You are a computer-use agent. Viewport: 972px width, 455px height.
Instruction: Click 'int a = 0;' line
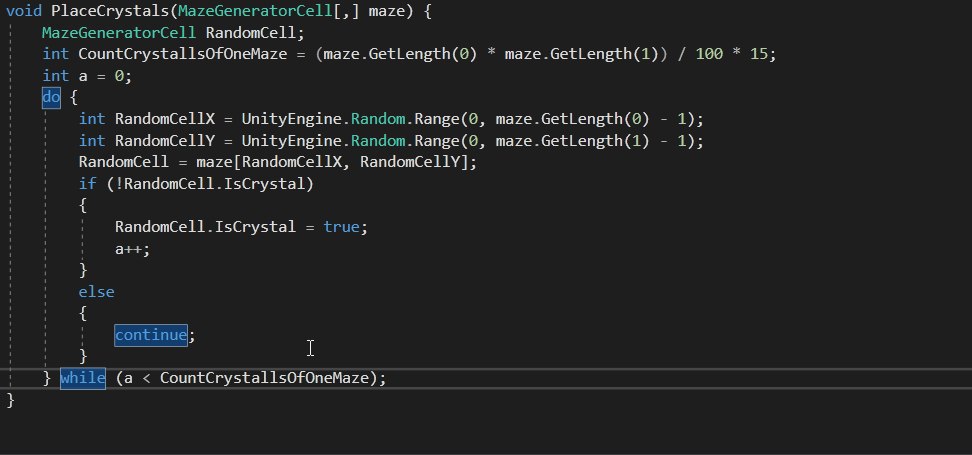click(x=87, y=76)
